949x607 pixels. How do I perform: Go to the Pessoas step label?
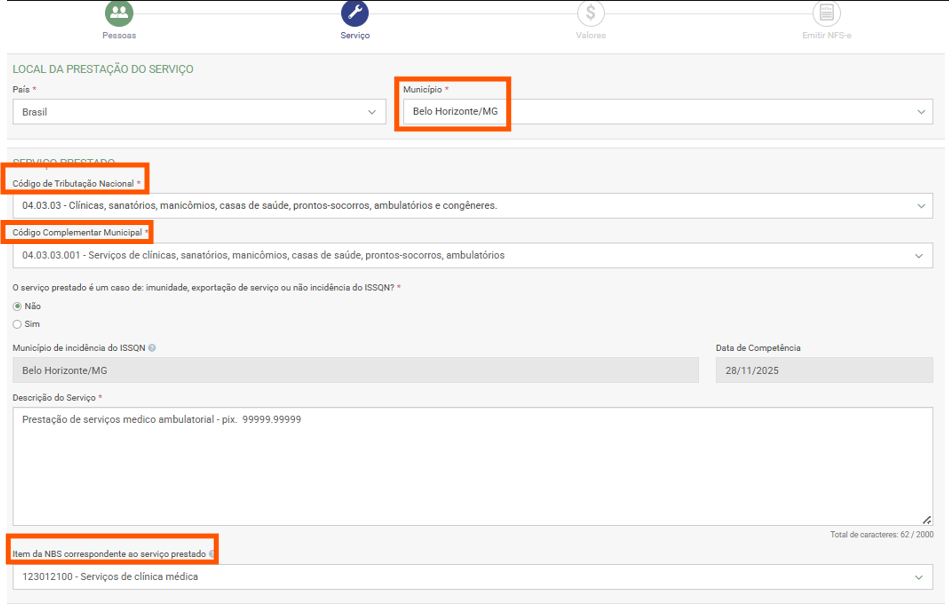[x=119, y=35]
